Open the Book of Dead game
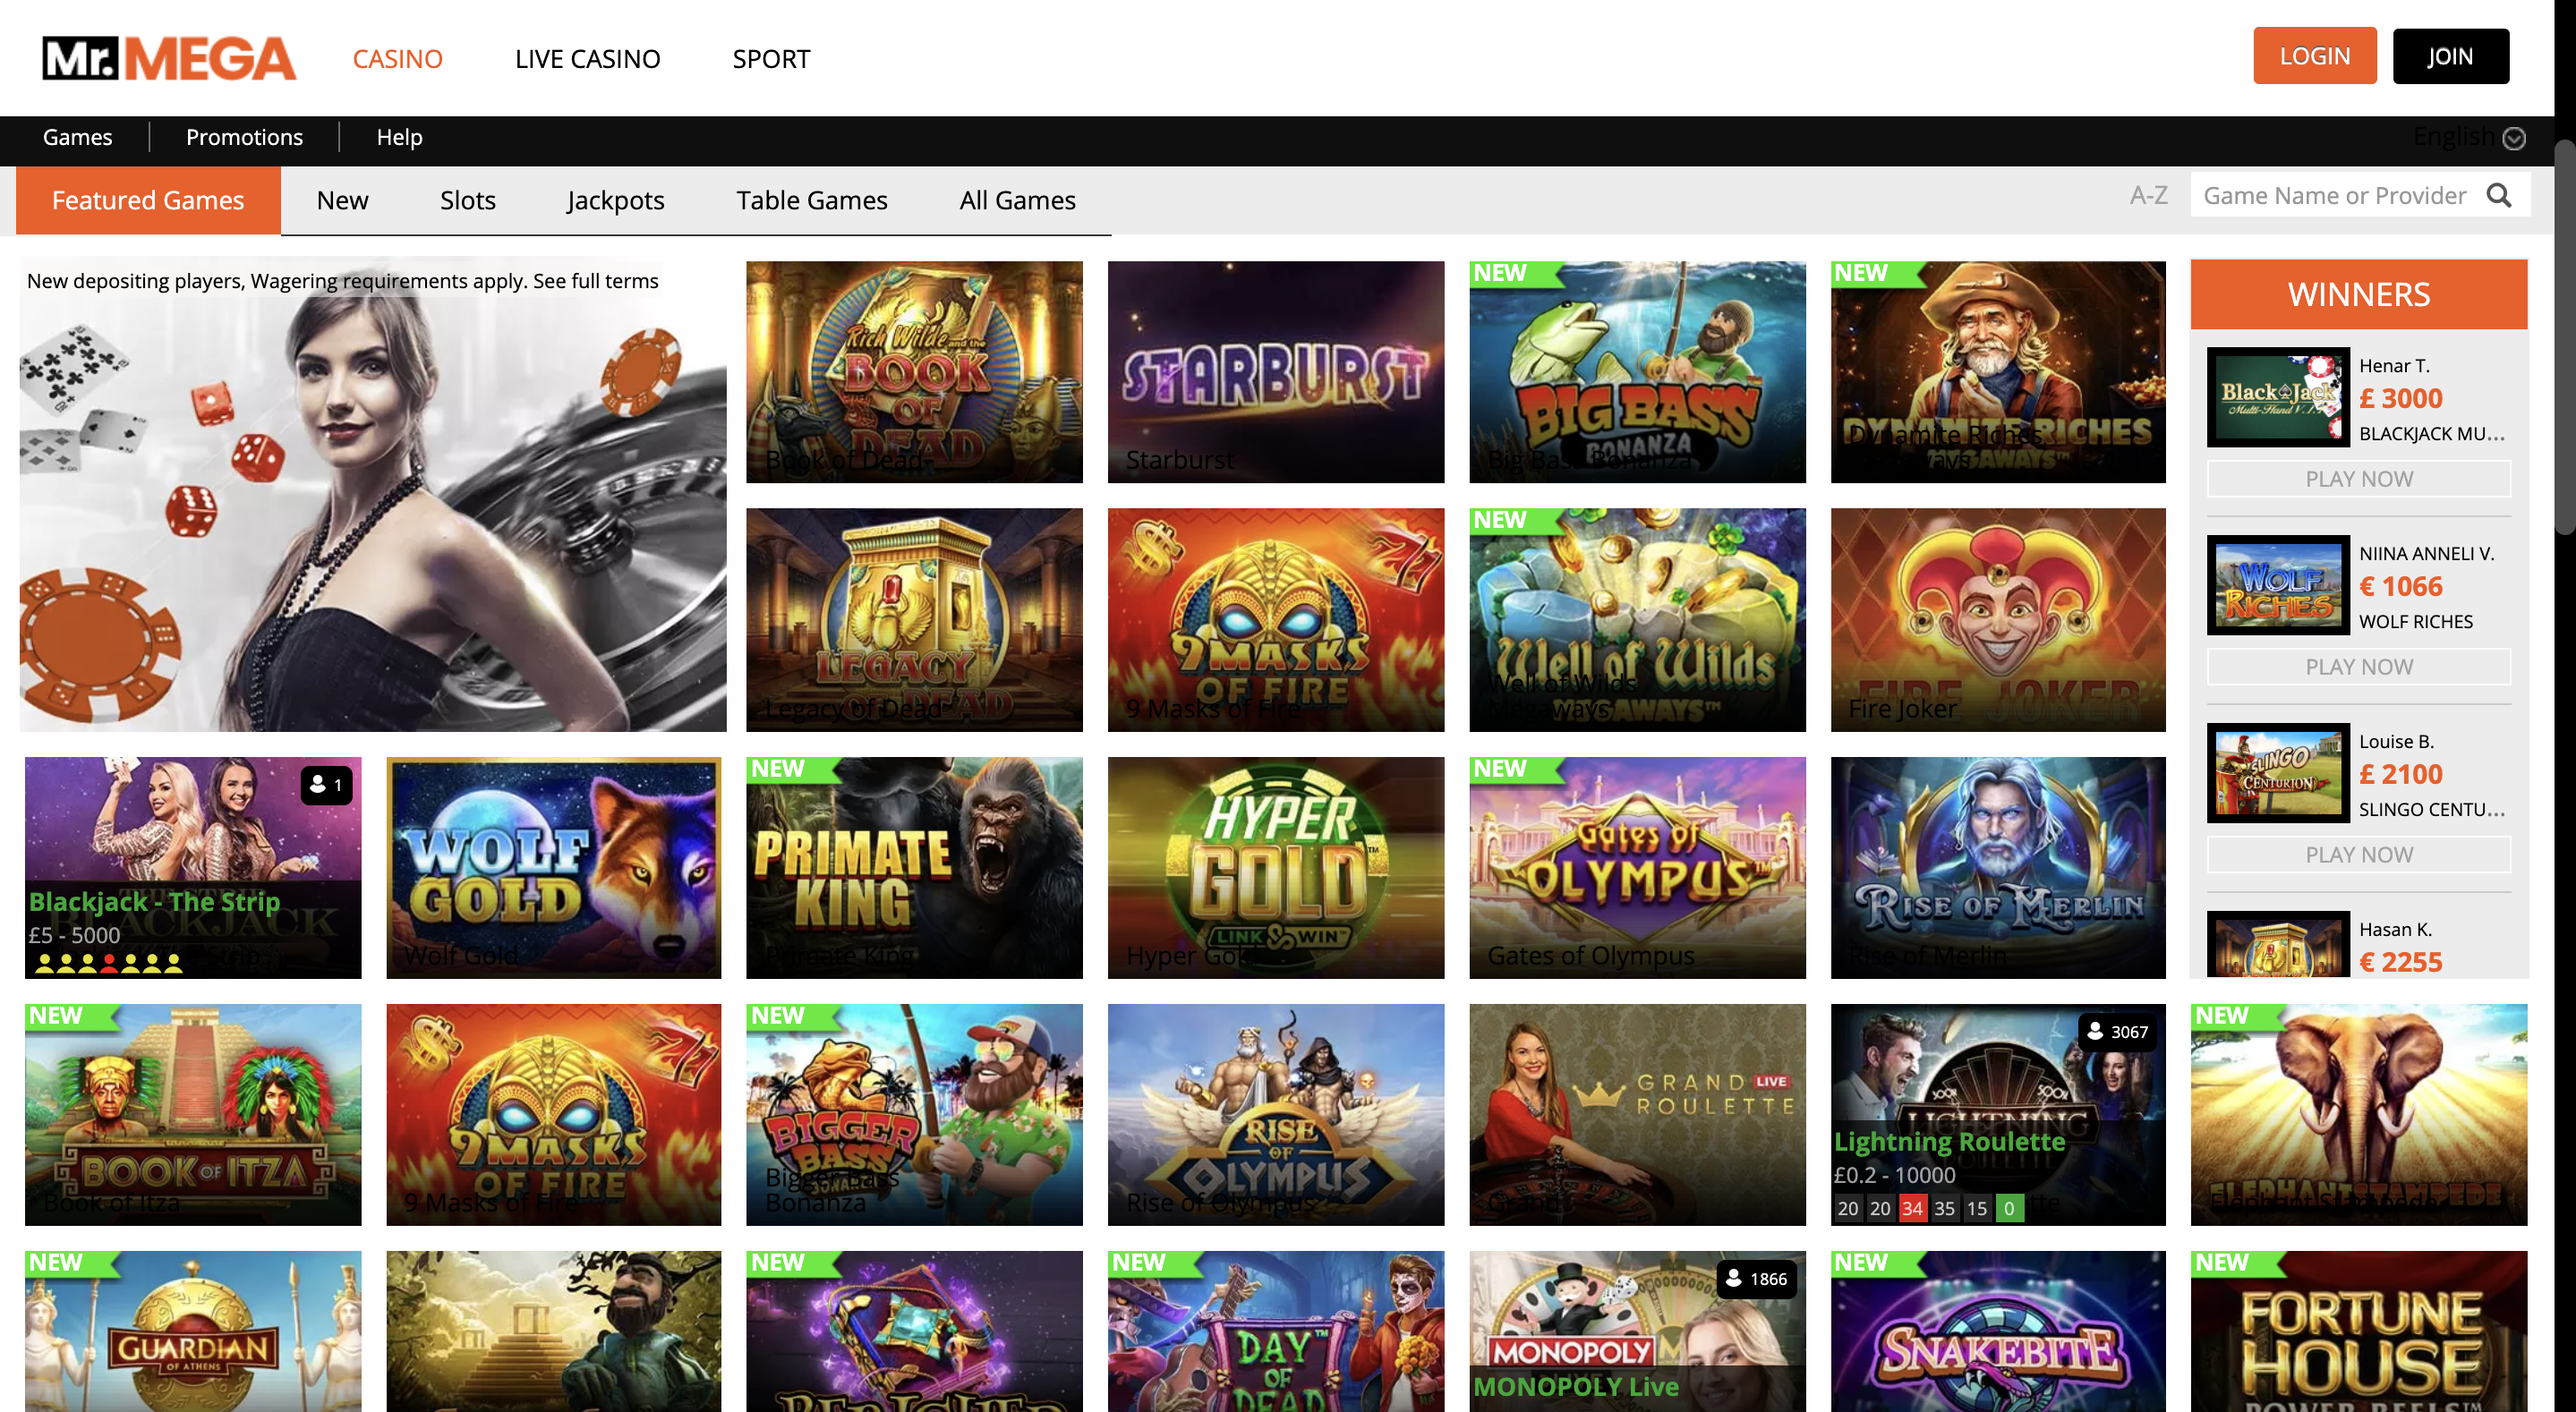Viewport: 2576px width, 1412px height. (x=914, y=372)
